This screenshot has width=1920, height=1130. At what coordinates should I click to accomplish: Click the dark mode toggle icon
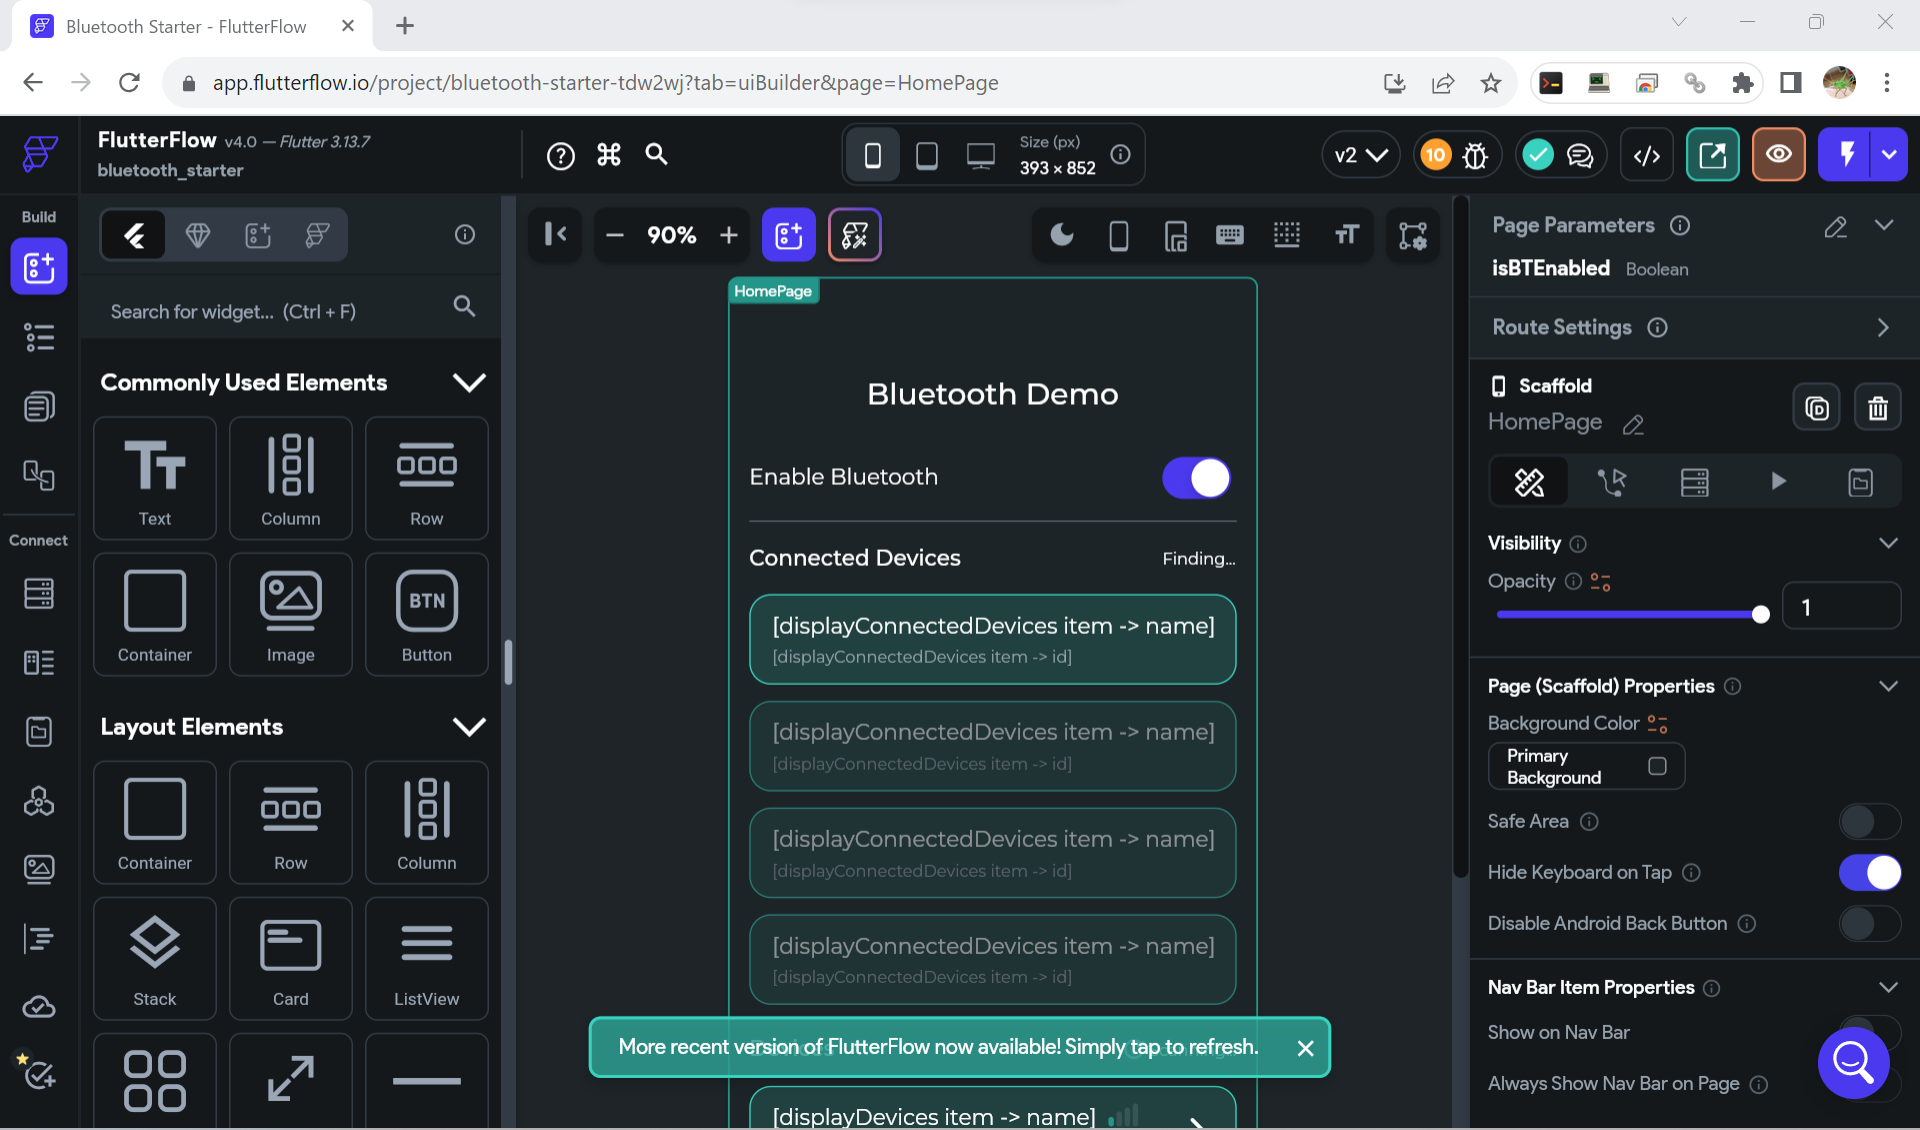[1062, 235]
